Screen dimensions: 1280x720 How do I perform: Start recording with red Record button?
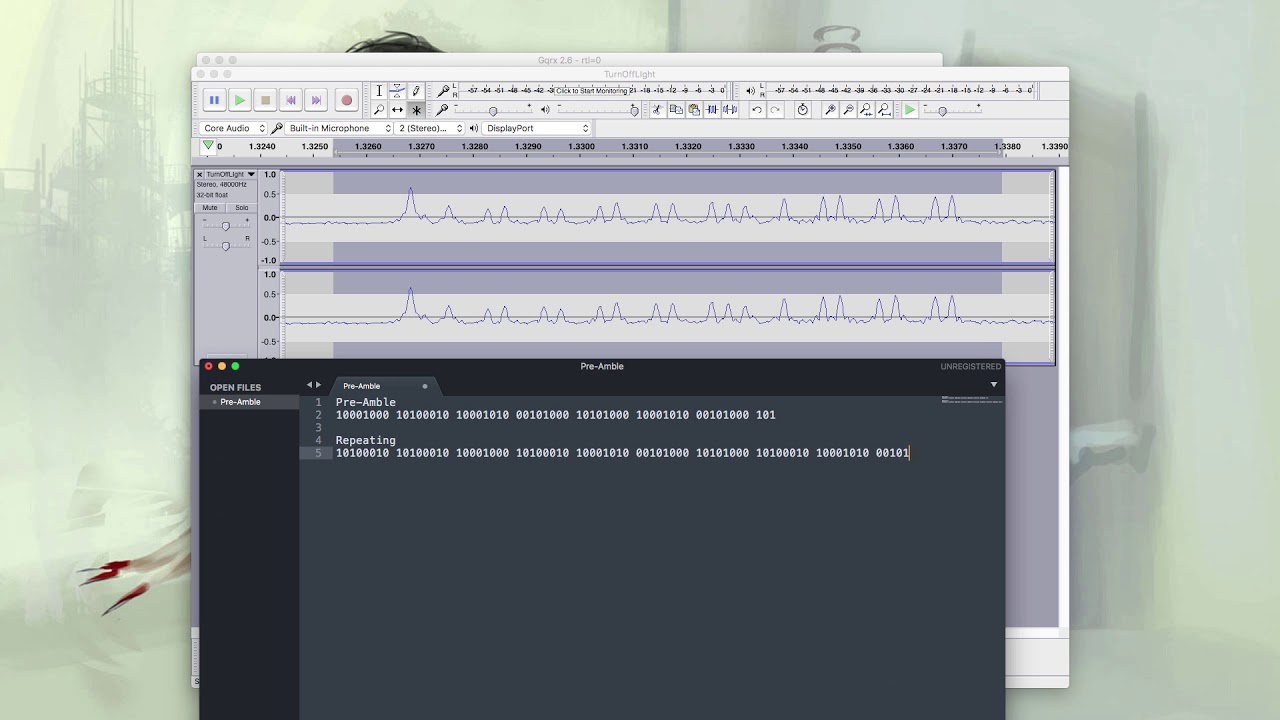(x=346, y=100)
